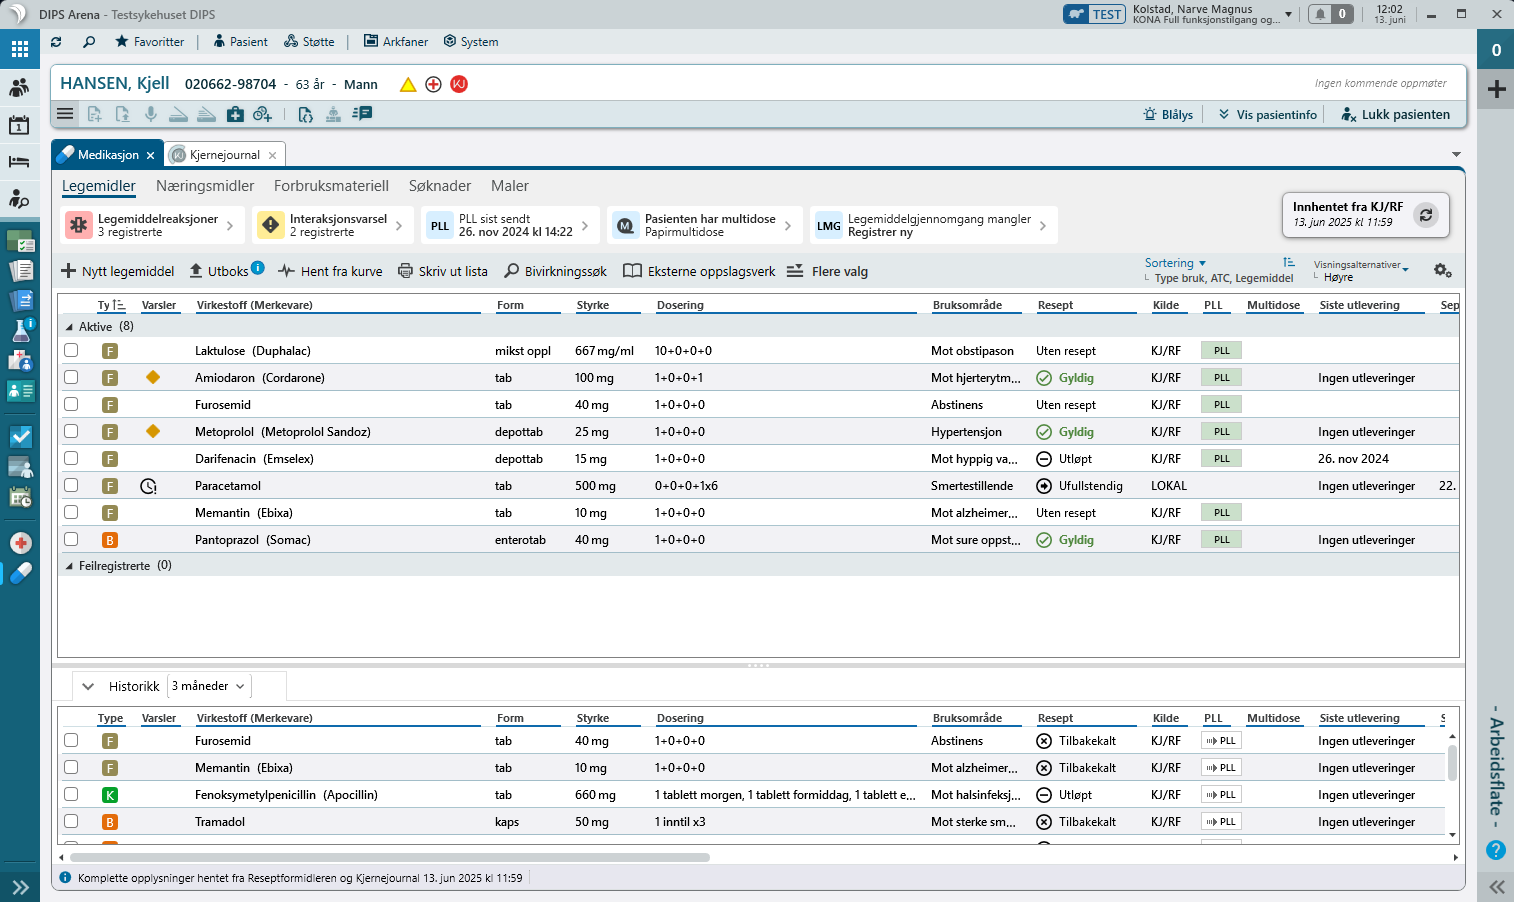Click the blue help question mark icon
This screenshot has width=1514, height=902.
click(x=1496, y=850)
